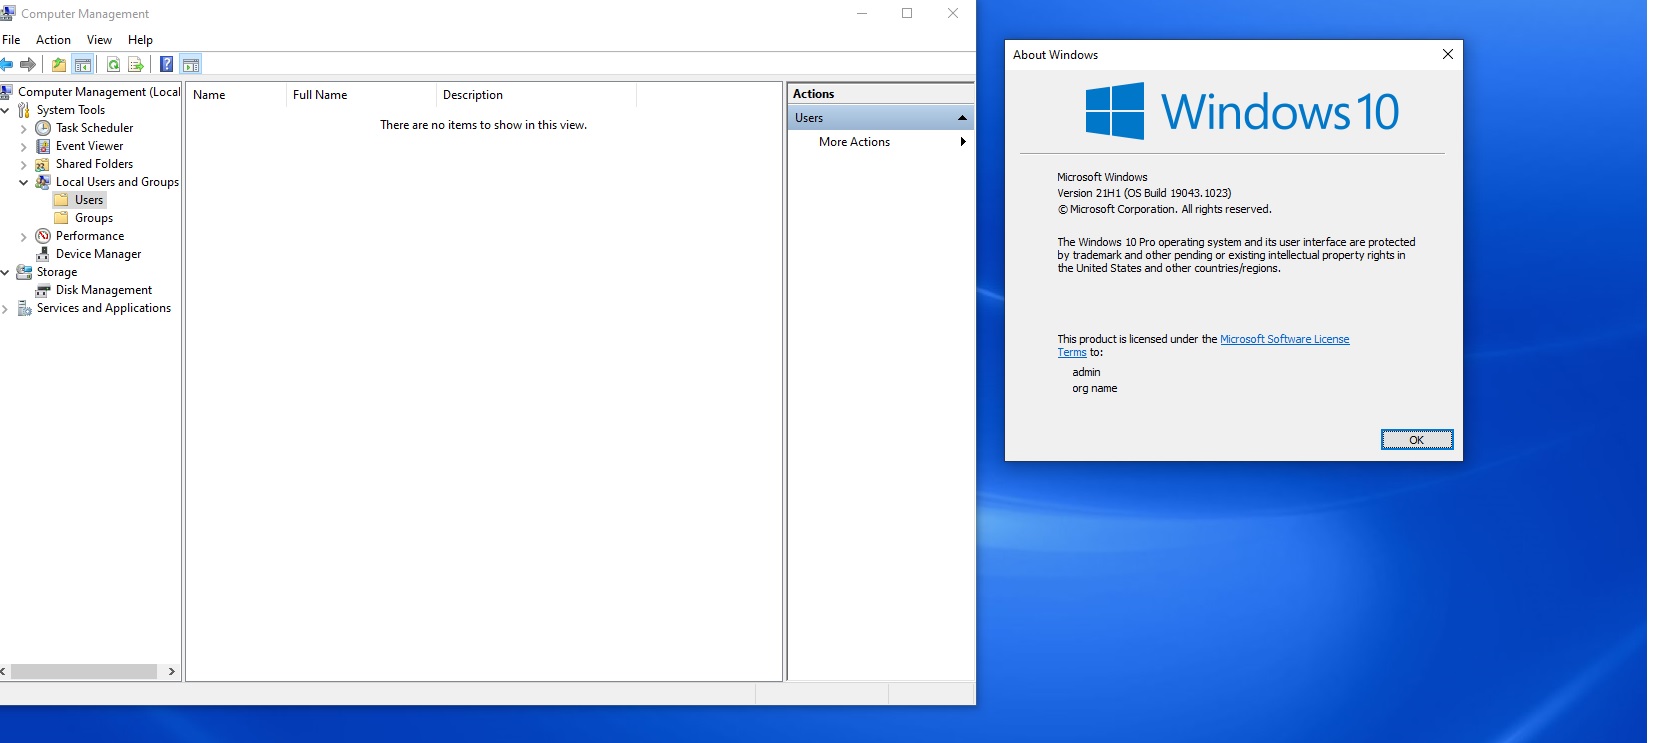The width and height of the screenshot is (1662, 743).
Task: Click the Local Users and Groups icon
Action: pos(43,182)
